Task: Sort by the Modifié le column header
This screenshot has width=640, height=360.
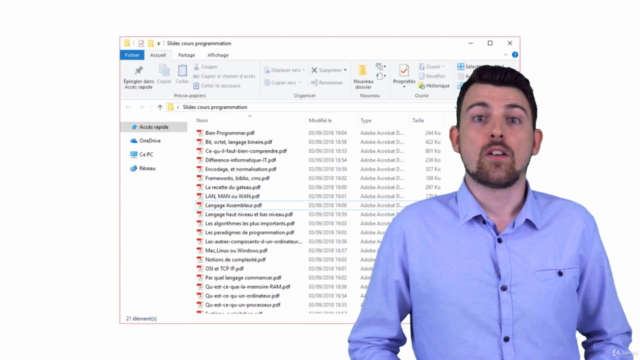Action: click(320, 120)
